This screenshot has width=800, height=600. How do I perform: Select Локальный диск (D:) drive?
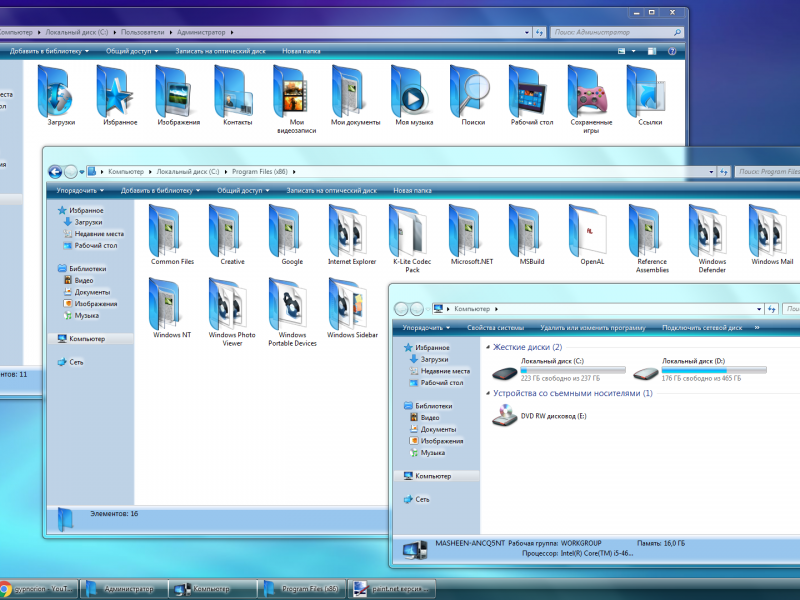click(699, 369)
